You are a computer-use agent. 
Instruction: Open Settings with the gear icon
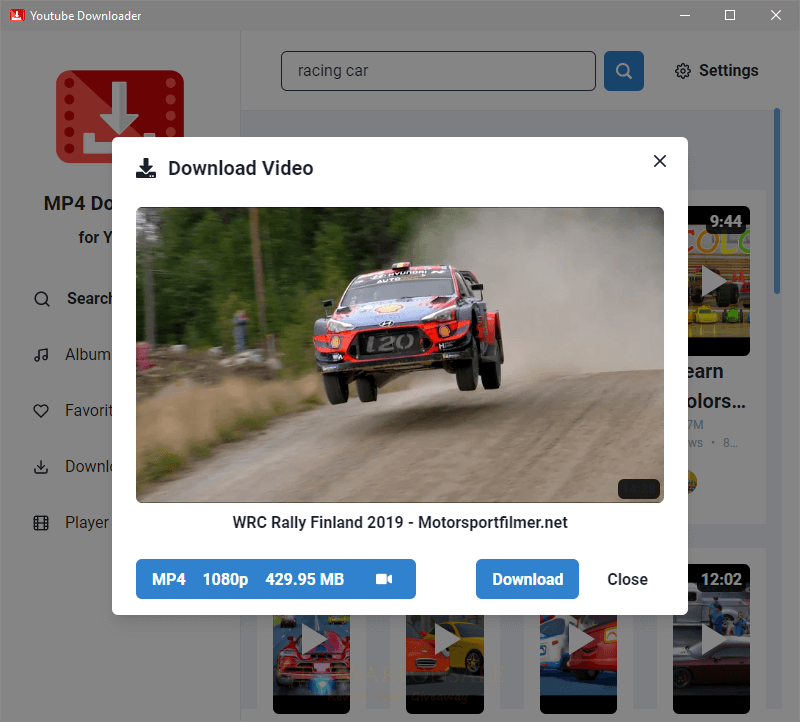click(683, 71)
